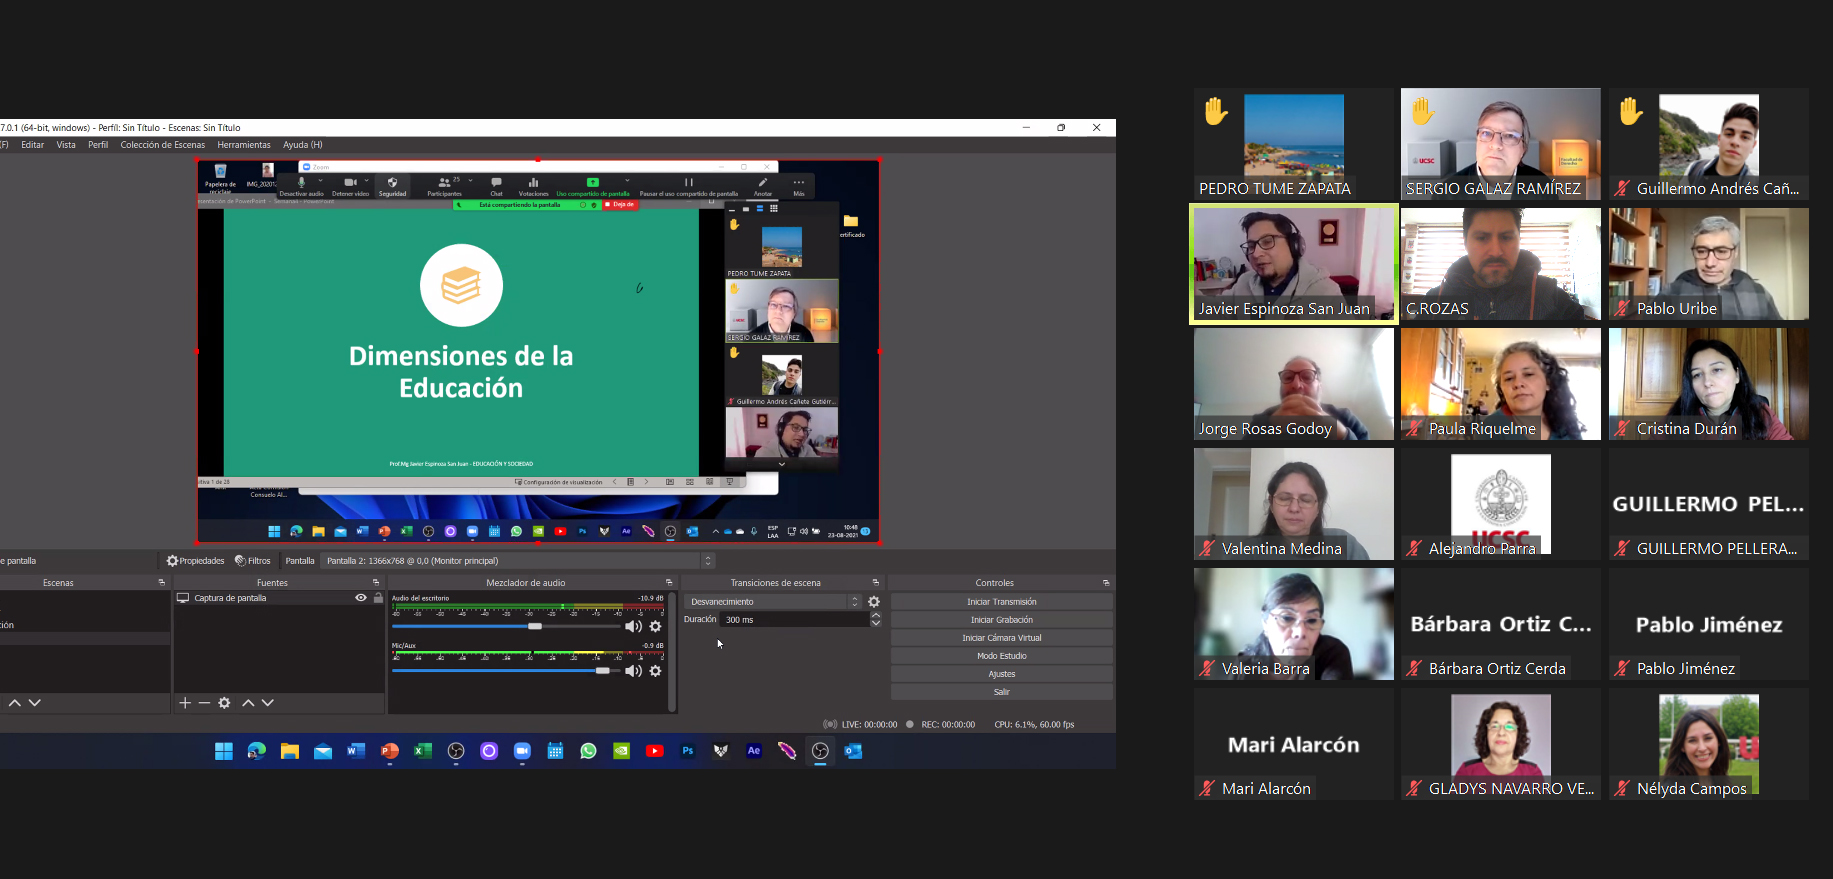The width and height of the screenshot is (1833, 879).
Task: Select Javier Espinoza San Juan video tile
Action: coord(1293,264)
